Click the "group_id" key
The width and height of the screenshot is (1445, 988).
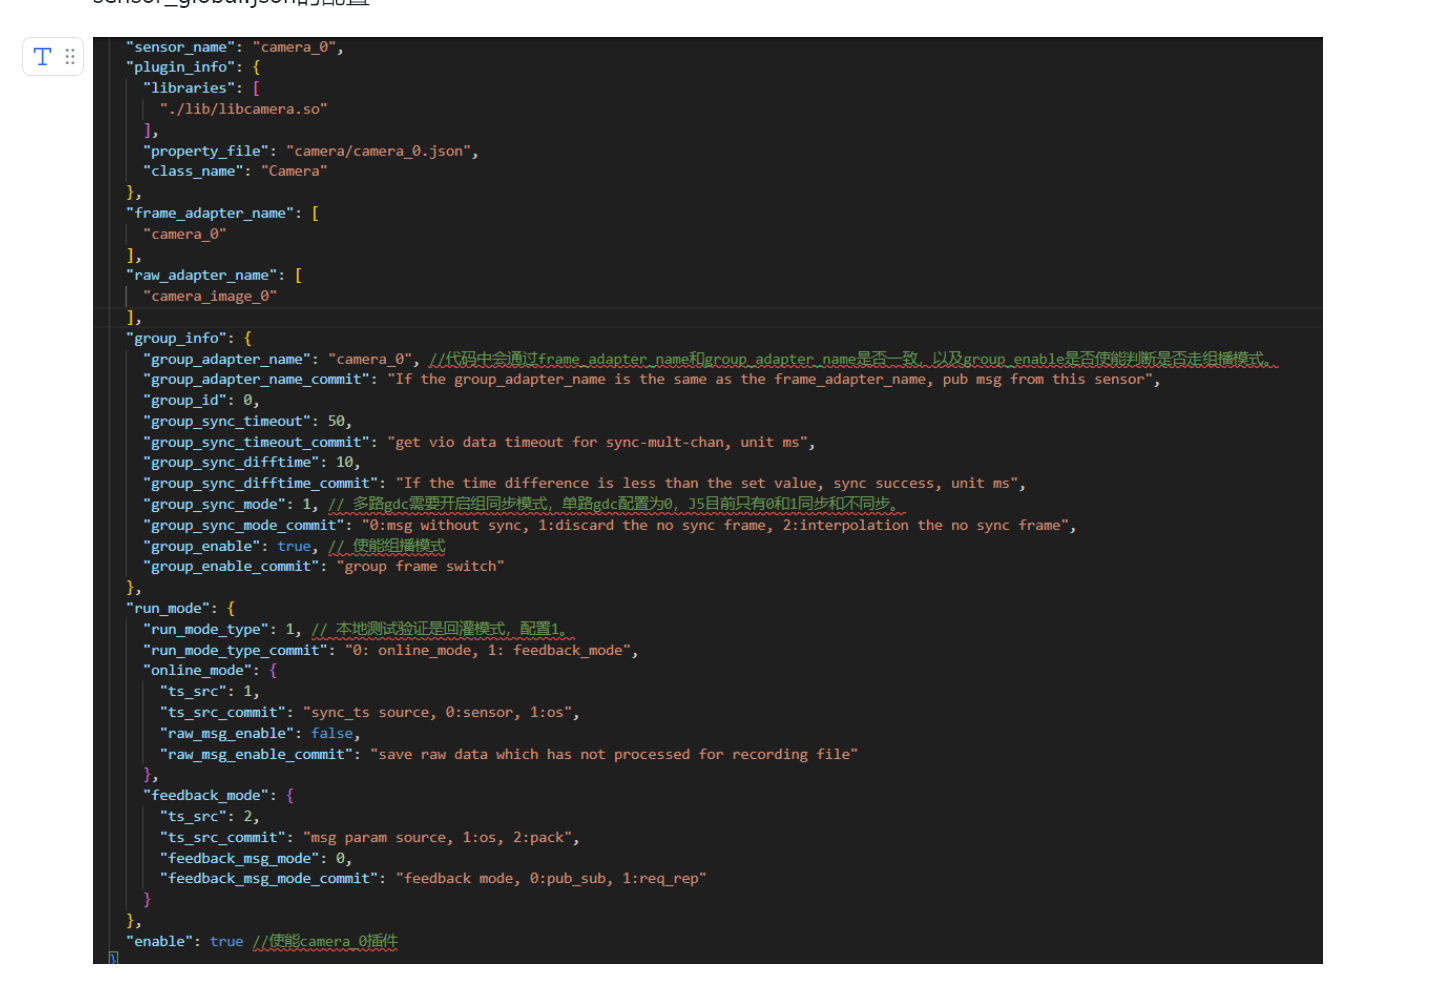tap(185, 400)
